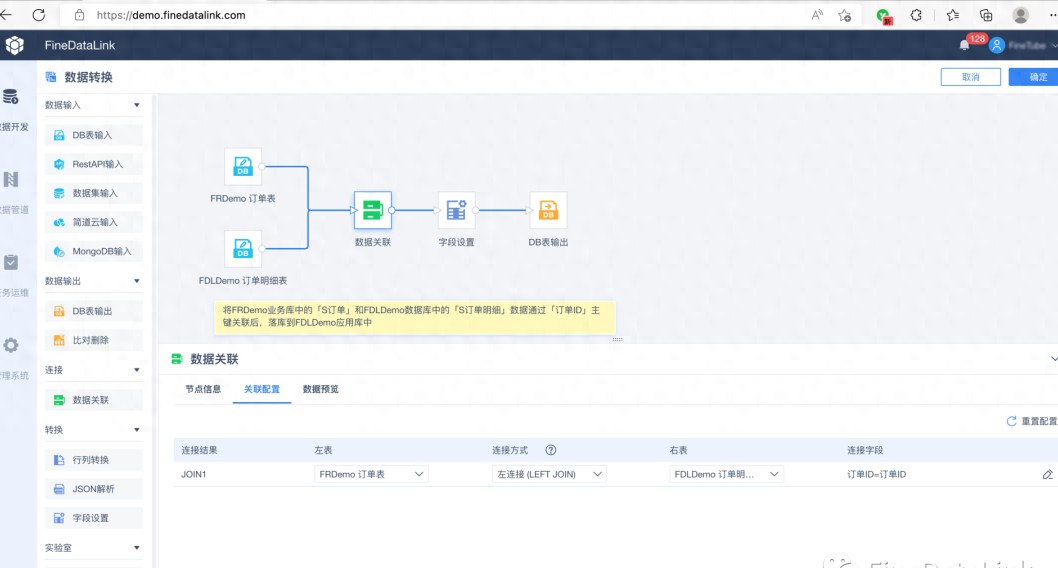Pick 行列转换 operator

[94, 459]
